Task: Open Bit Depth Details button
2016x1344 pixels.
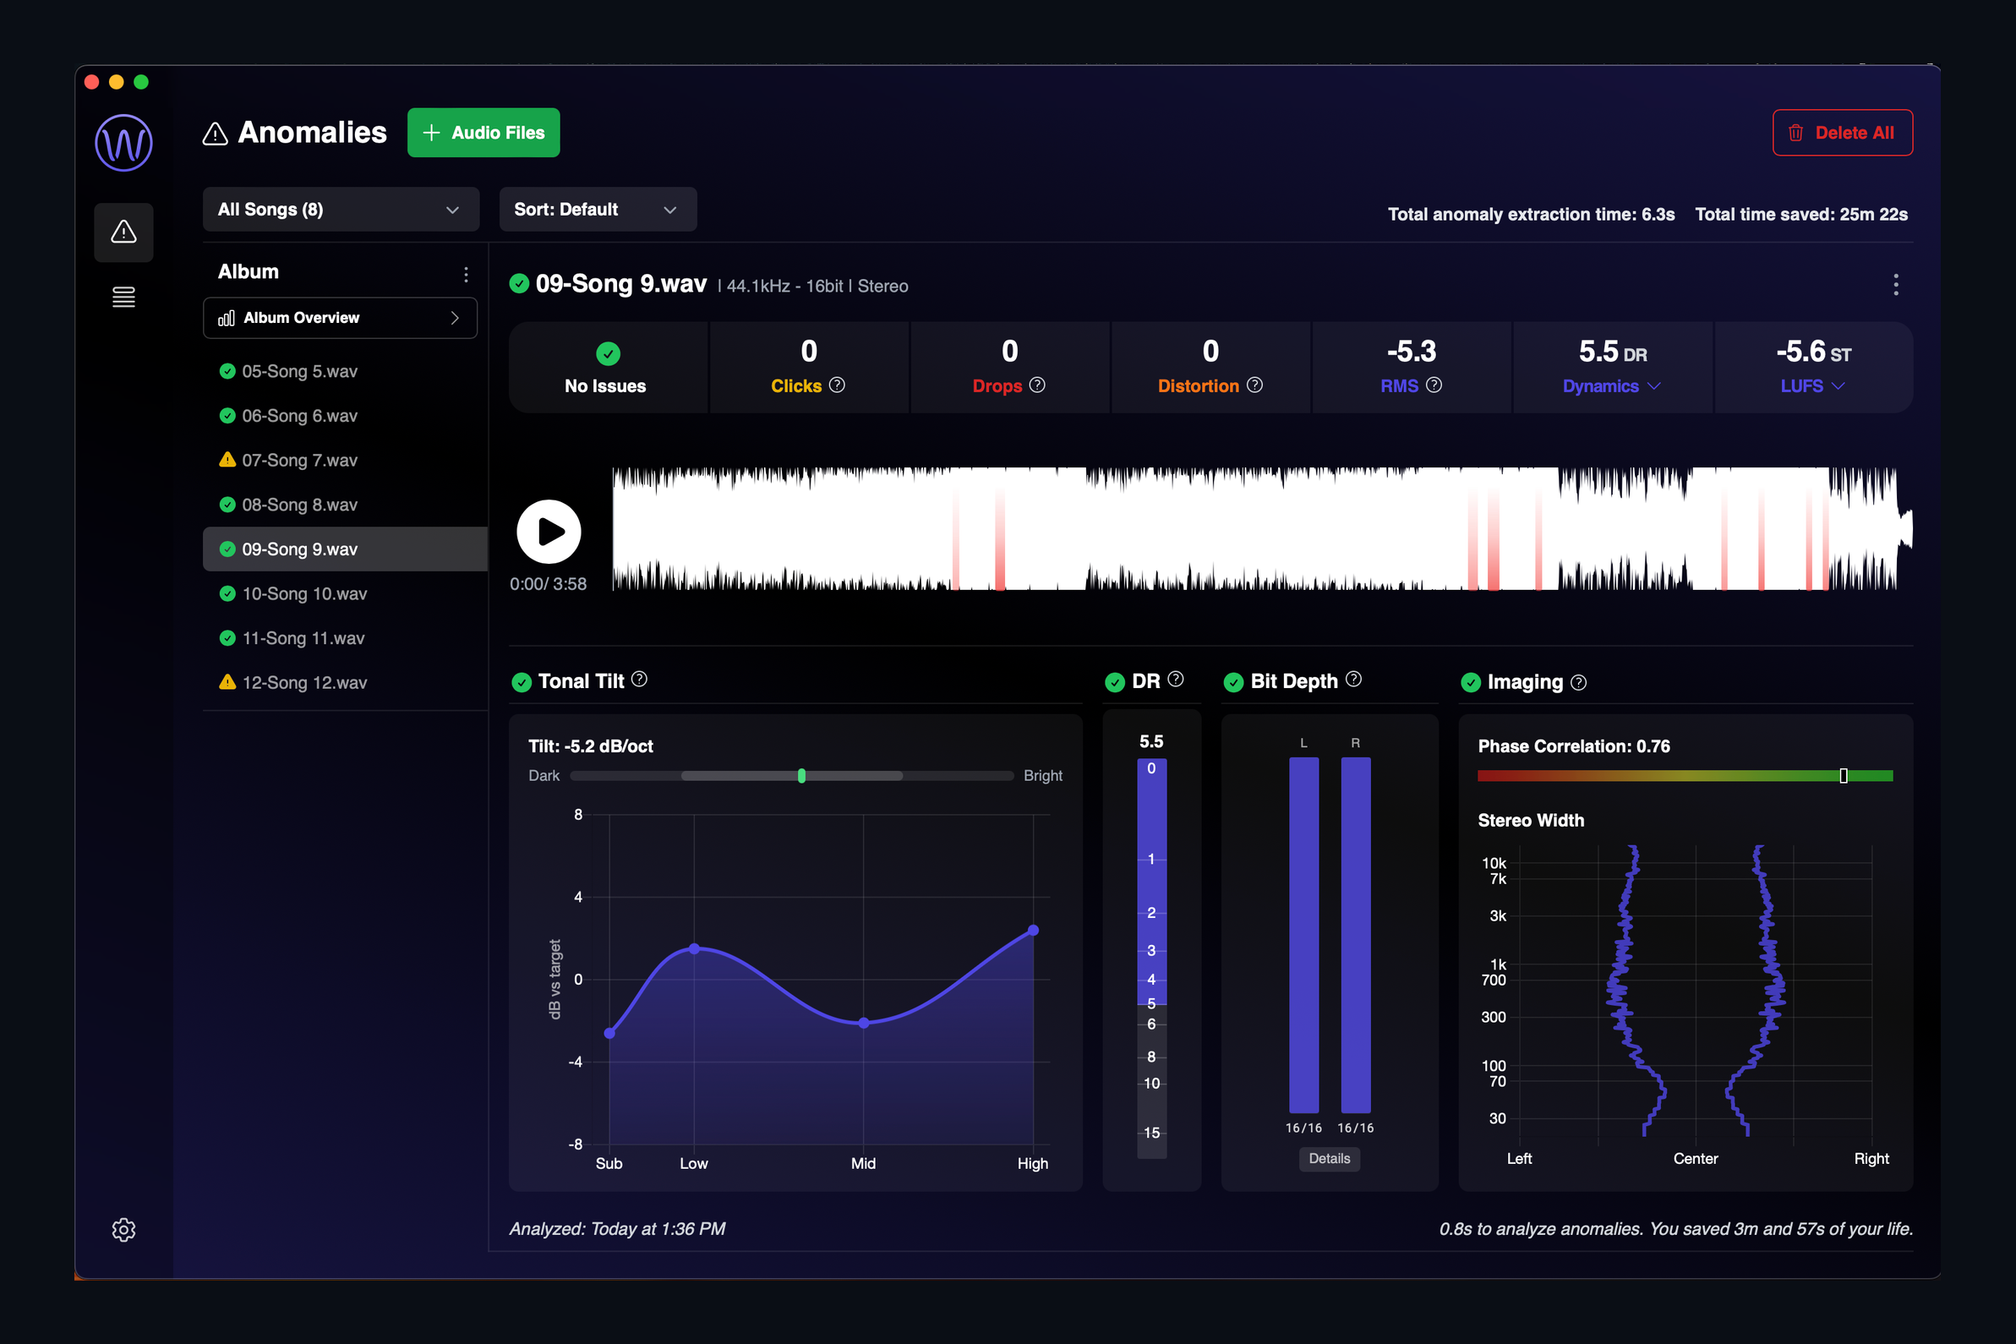Action: tap(1329, 1158)
